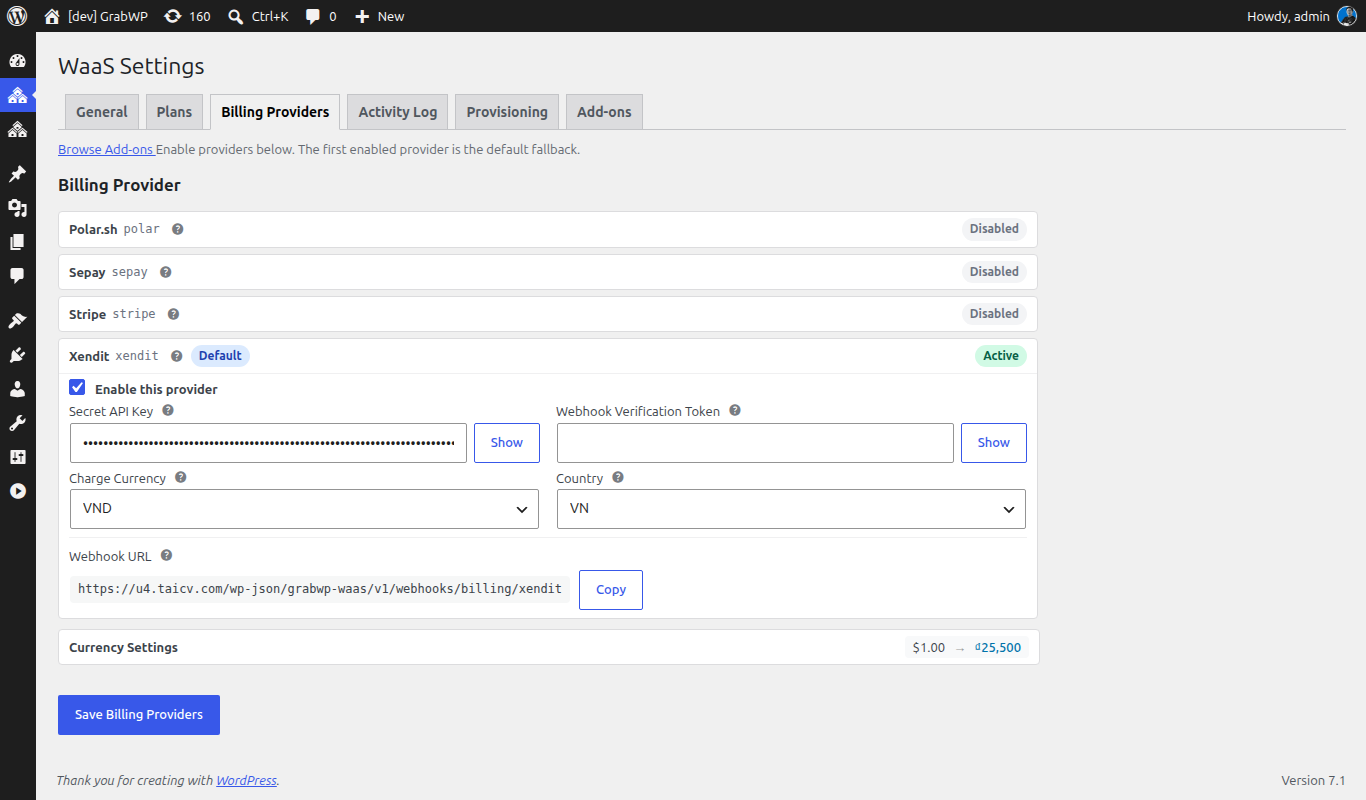
Task: Switch to the Plans tab
Action: point(174,112)
